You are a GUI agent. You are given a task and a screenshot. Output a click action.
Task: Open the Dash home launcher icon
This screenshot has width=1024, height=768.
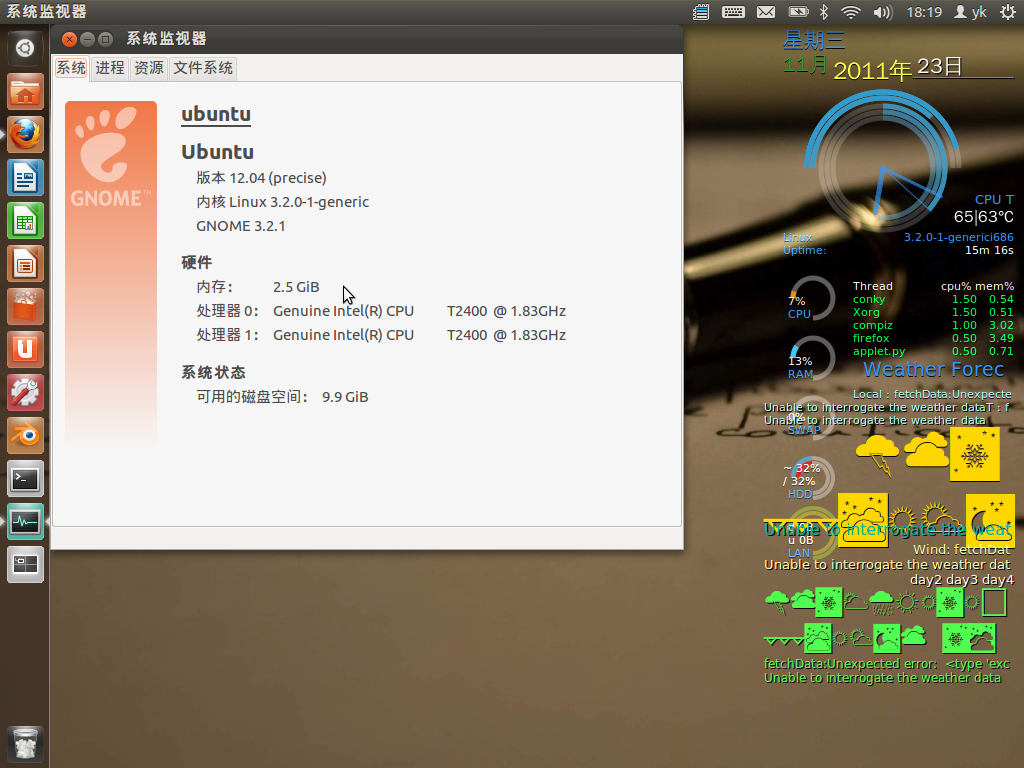pos(25,48)
